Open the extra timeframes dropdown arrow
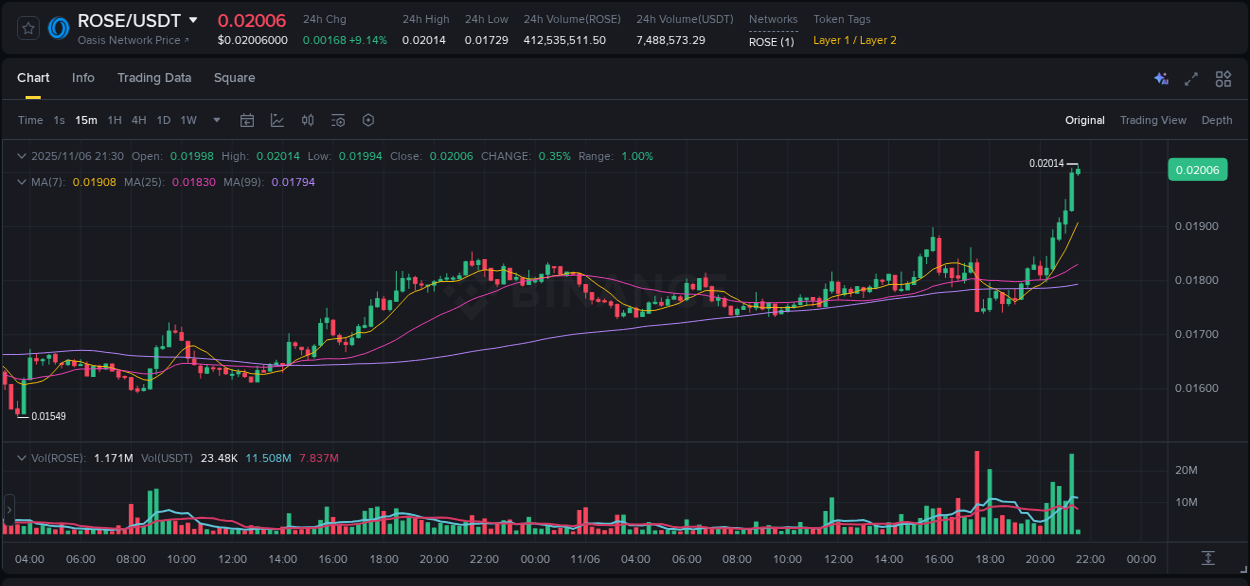This screenshot has height=586, width=1250. [215, 120]
